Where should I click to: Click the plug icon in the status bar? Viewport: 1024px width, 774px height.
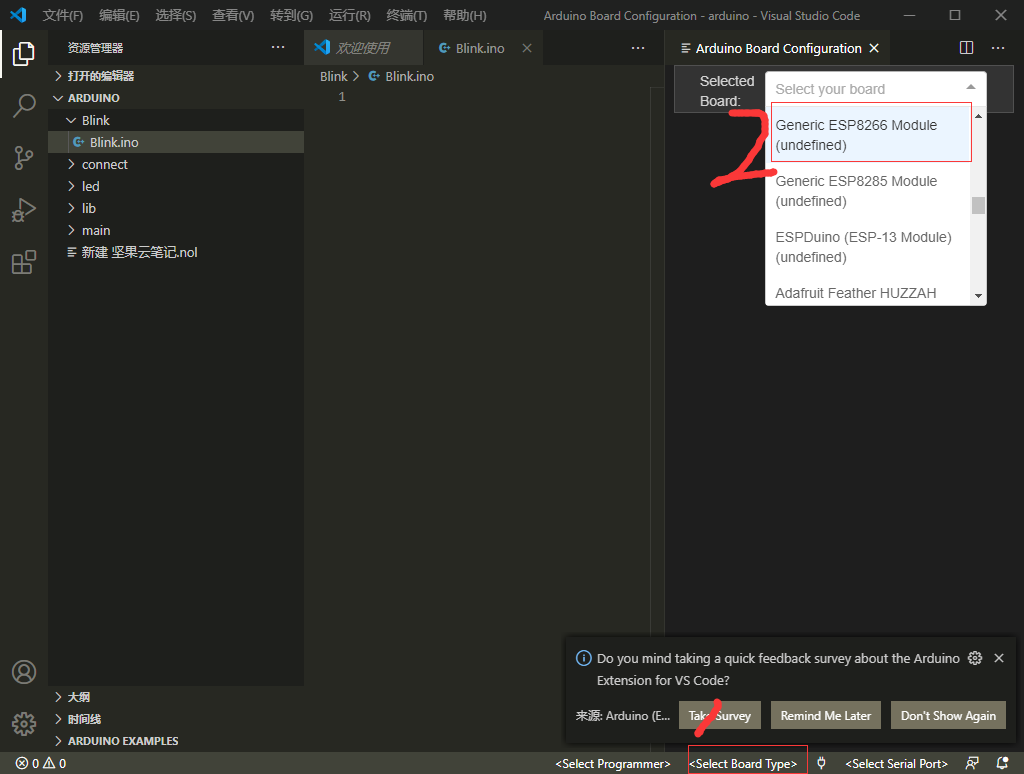822,763
